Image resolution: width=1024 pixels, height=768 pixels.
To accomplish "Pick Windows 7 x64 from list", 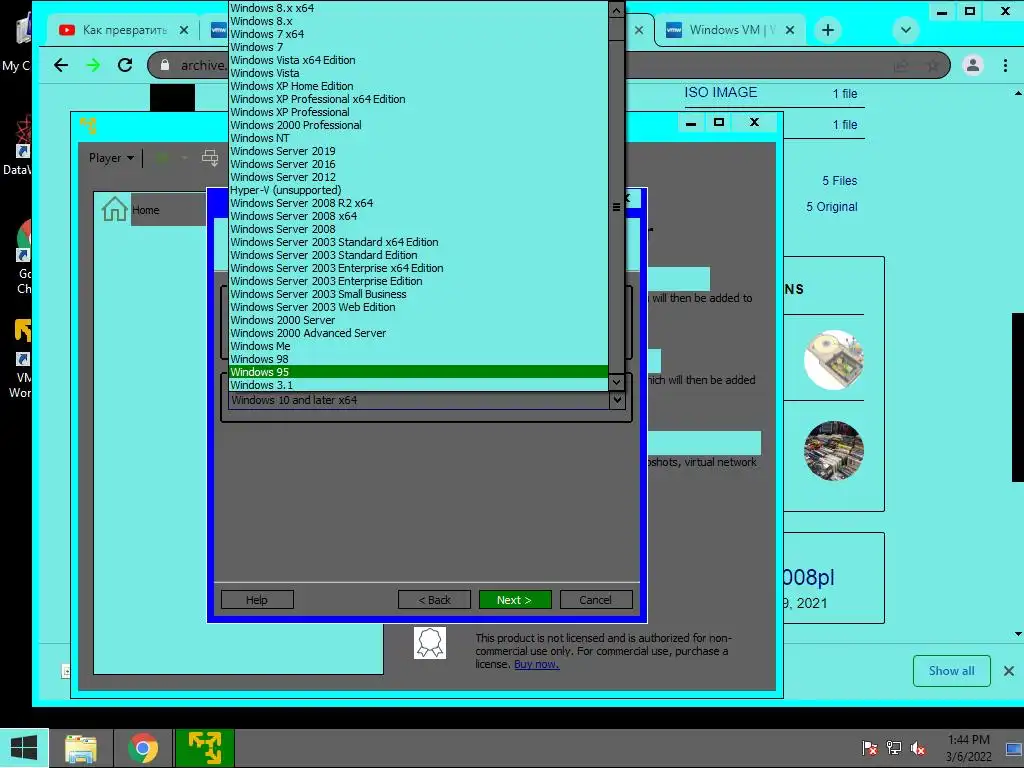I will (418, 34).
